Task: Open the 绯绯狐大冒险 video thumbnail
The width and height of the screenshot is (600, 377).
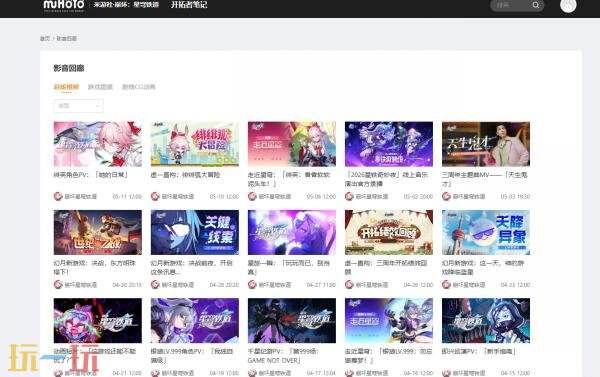Action: click(x=195, y=144)
